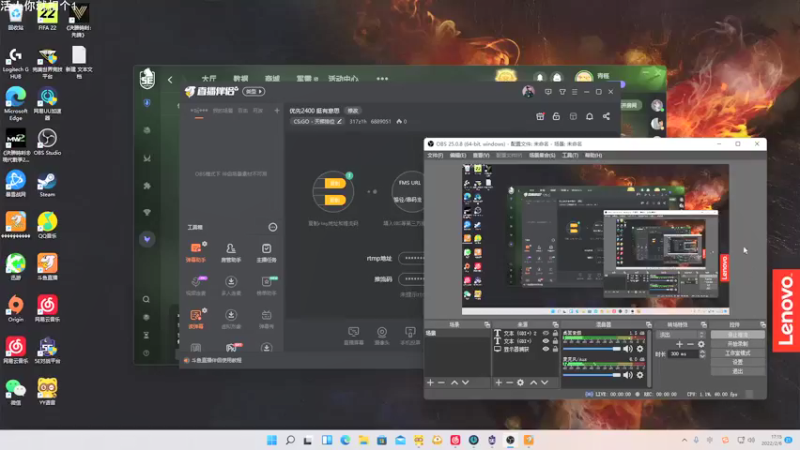Pop out the OBS Controls dock
This screenshot has height=450, width=800.
tap(762, 324)
